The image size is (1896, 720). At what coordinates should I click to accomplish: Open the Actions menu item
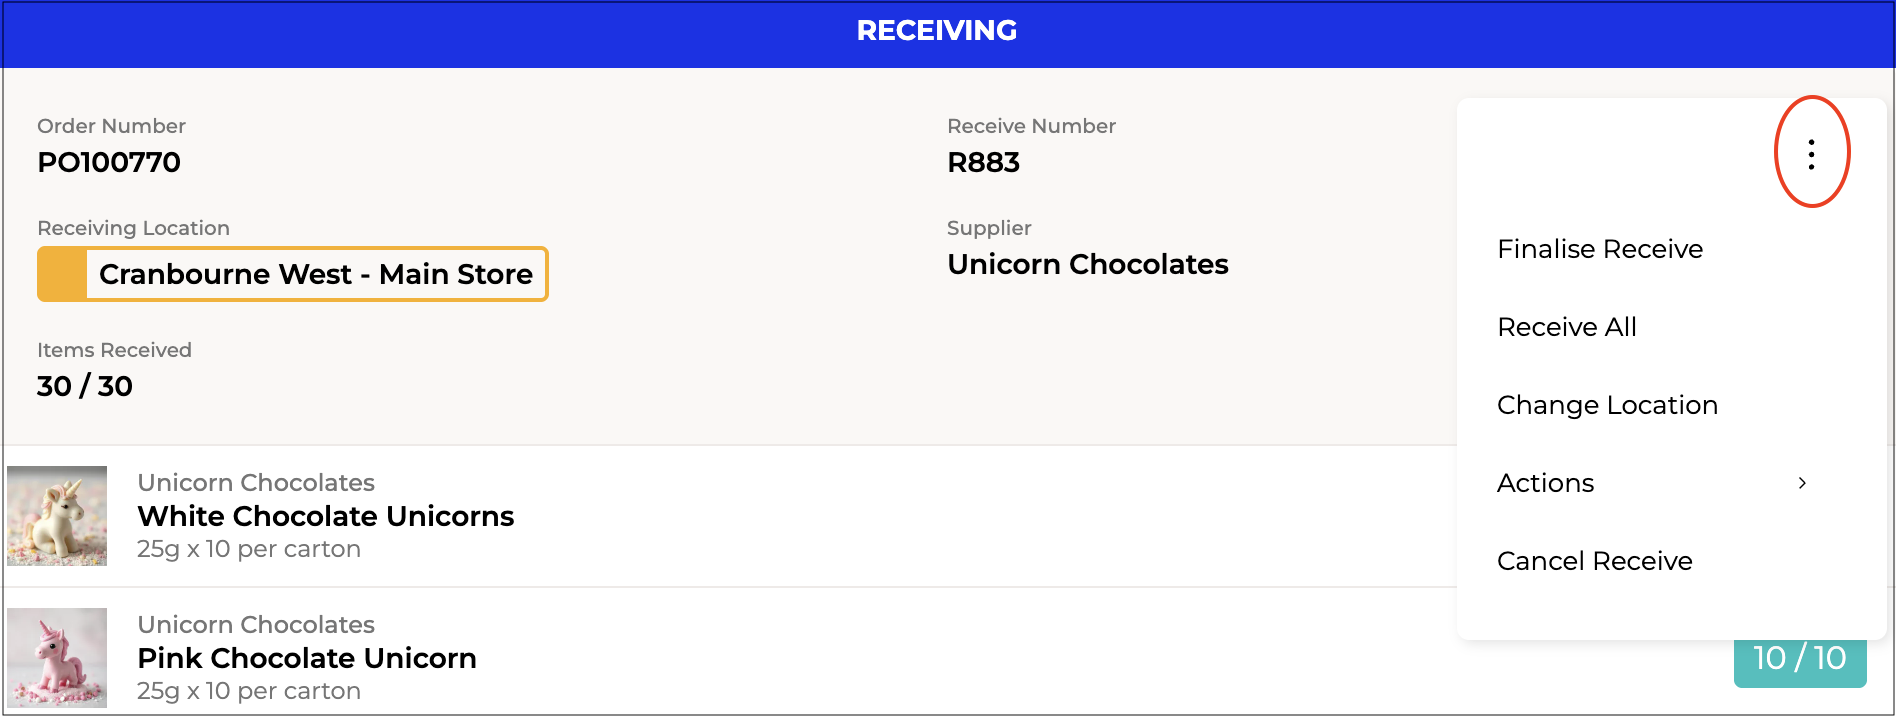(1546, 483)
